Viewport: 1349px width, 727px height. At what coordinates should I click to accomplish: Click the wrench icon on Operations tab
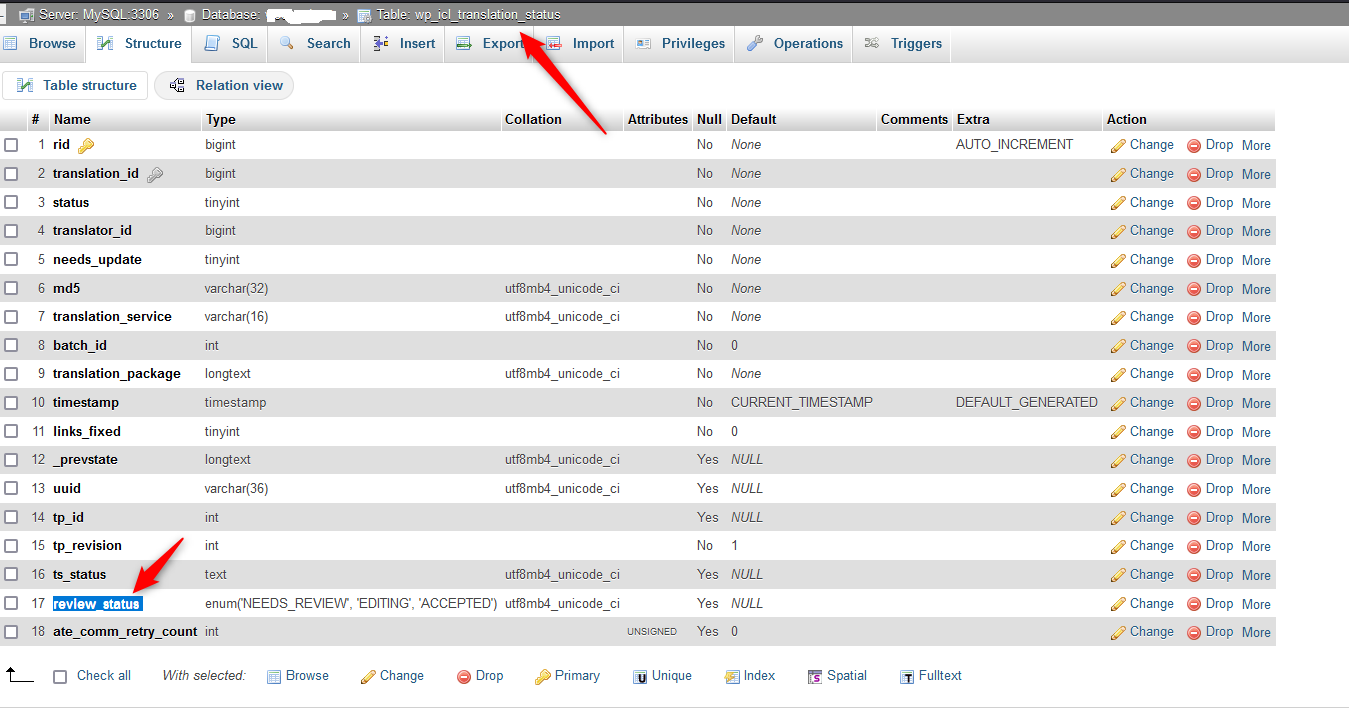[755, 44]
